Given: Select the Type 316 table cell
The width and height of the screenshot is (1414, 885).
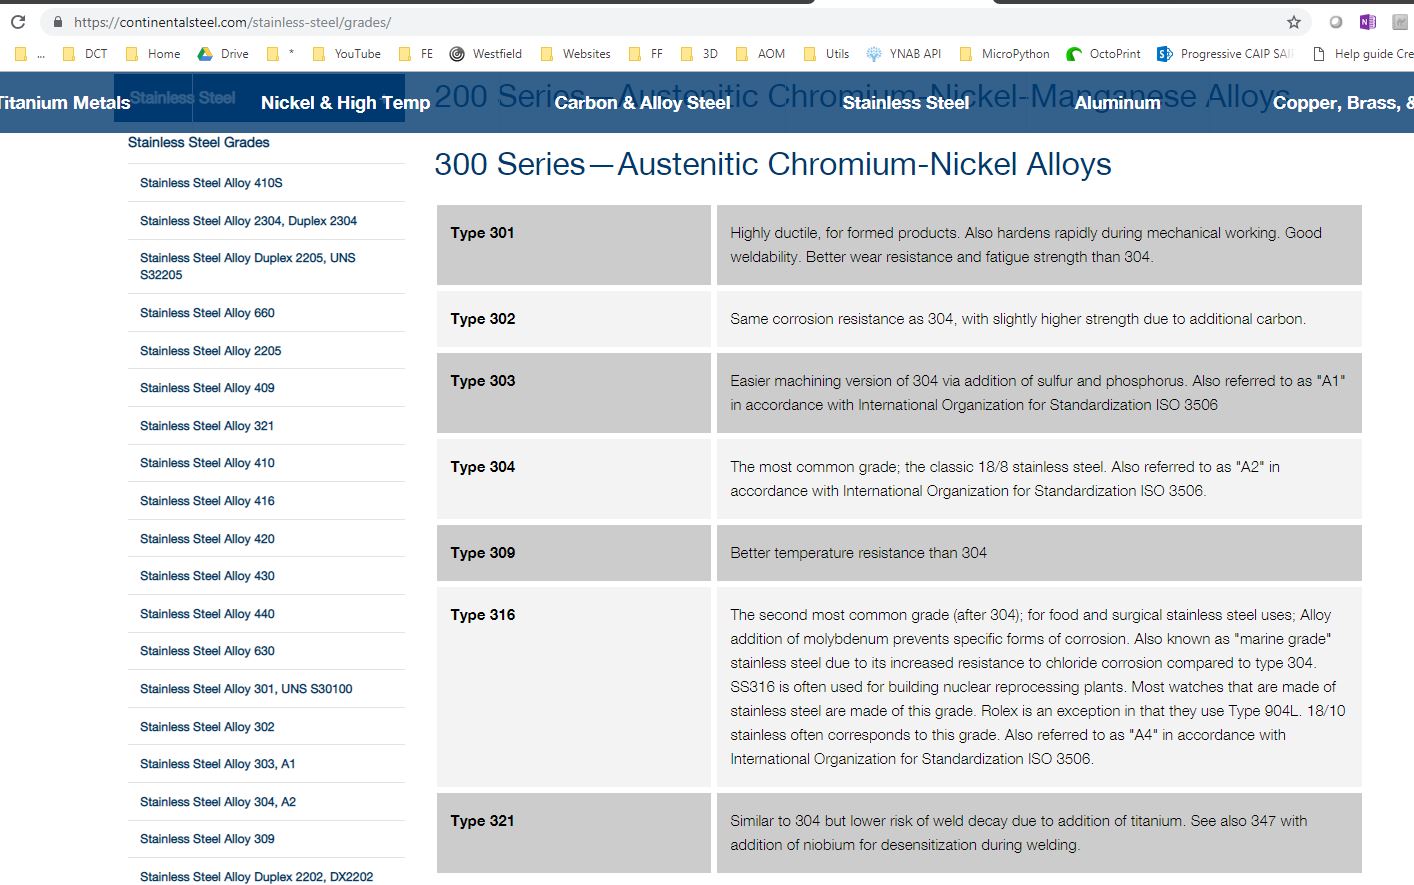Looking at the screenshot, I should pyautogui.click(x=574, y=687).
